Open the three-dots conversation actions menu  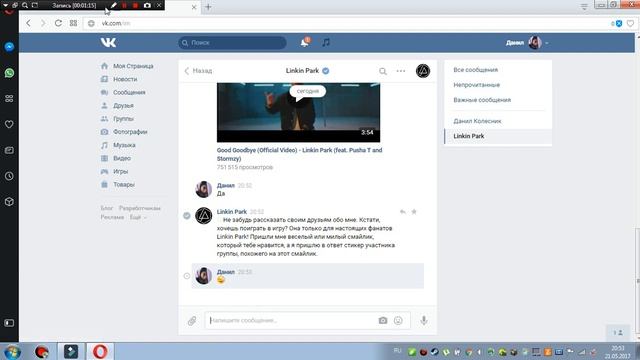coord(401,71)
